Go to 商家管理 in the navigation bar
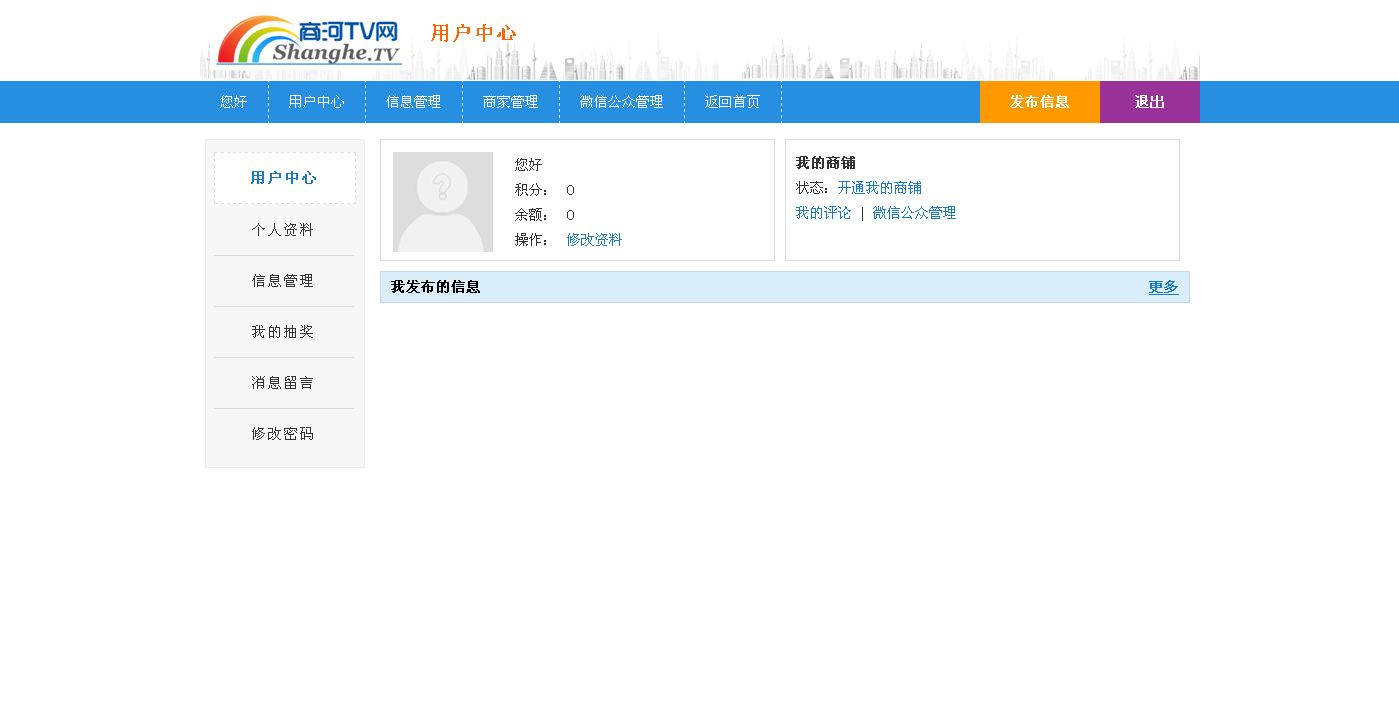Image resolution: width=1399 pixels, height=725 pixels. (x=510, y=102)
